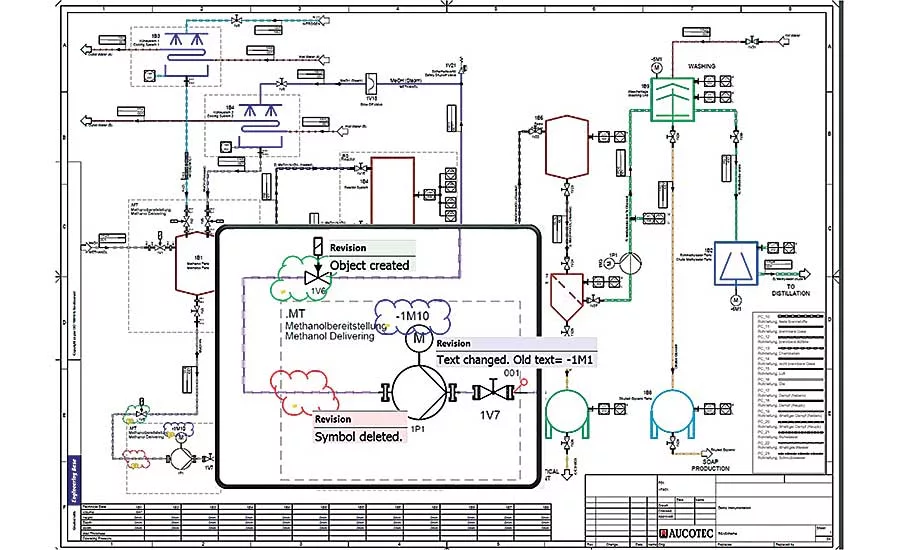Select the red rectangular reactor symbol
The height and width of the screenshot is (550, 900).
(393, 191)
